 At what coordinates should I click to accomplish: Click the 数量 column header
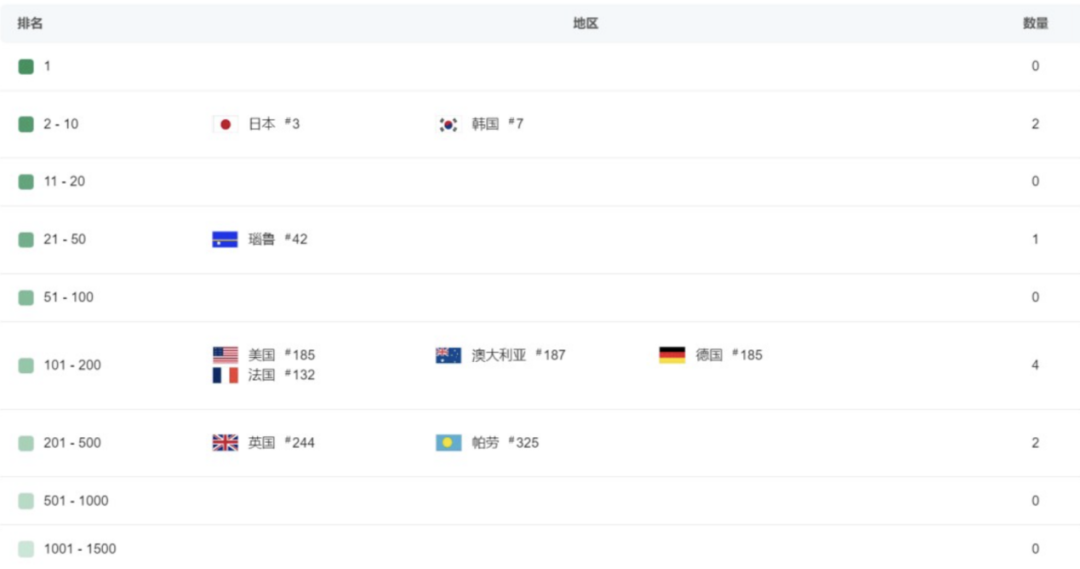1035,23
